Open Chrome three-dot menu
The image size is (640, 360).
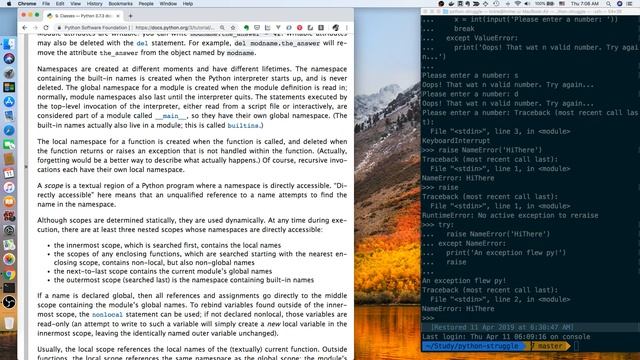[x=347, y=28]
